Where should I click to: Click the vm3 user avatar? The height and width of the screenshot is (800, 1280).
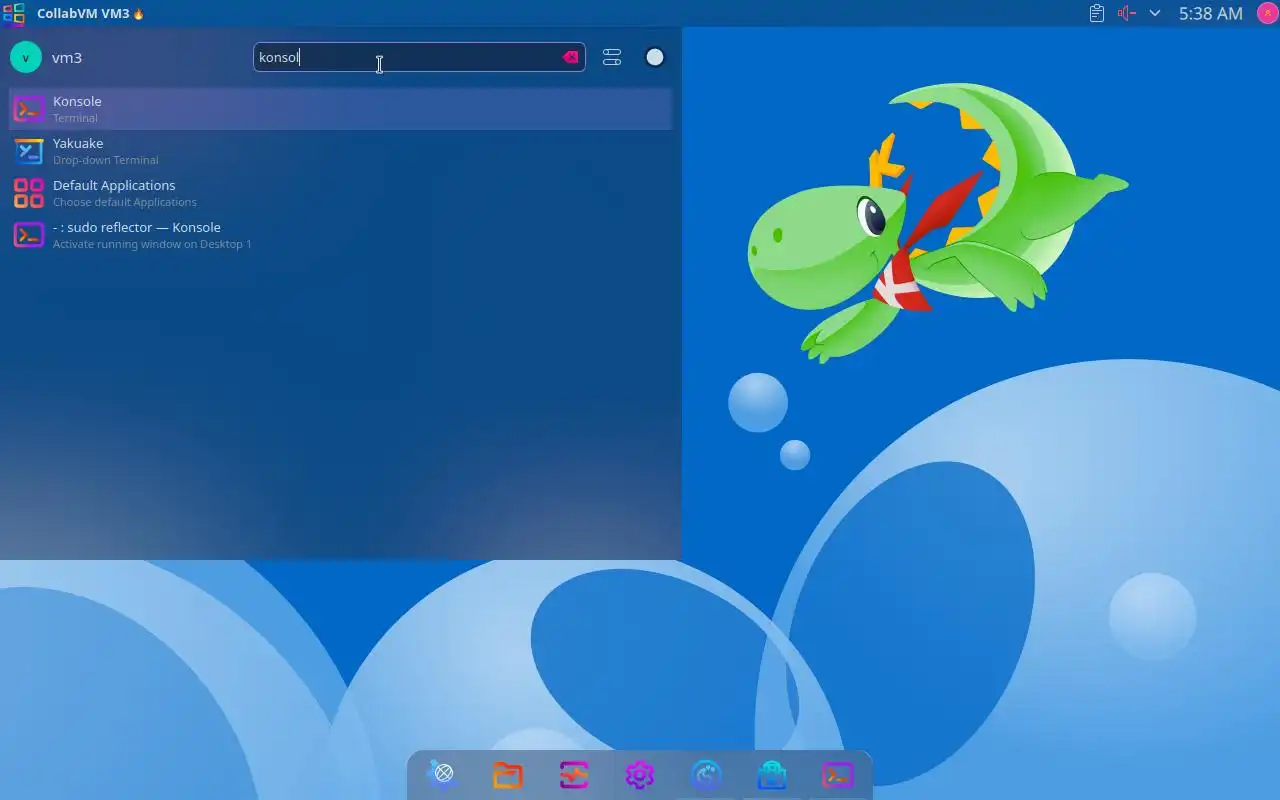coord(26,57)
